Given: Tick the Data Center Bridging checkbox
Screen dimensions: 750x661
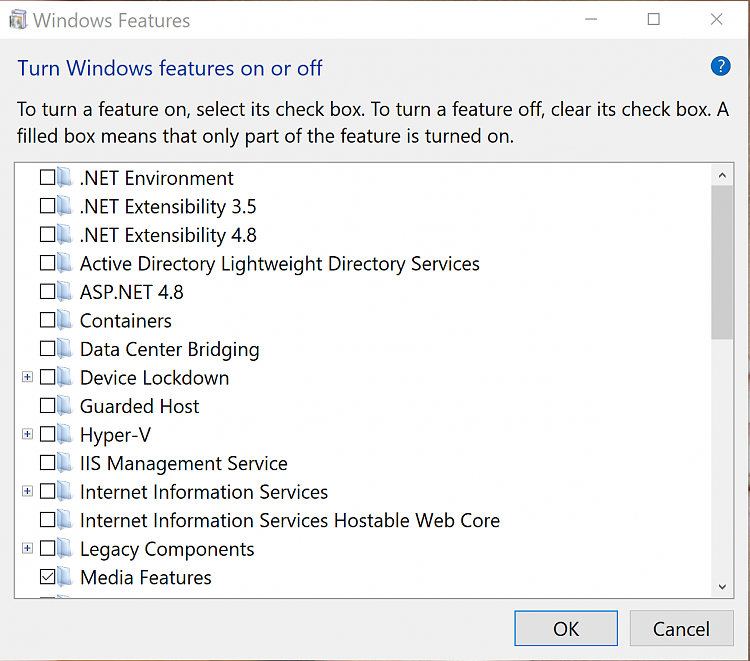Looking at the screenshot, I should pyautogui.click(x=47, y=349).
